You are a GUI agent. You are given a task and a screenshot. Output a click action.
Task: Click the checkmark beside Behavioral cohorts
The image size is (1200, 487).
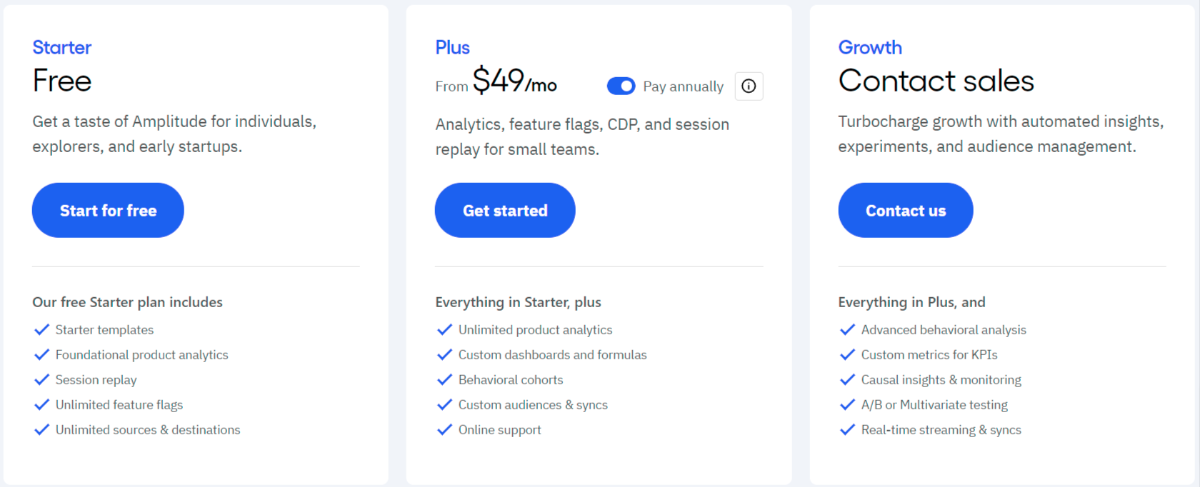click(445, 380)
